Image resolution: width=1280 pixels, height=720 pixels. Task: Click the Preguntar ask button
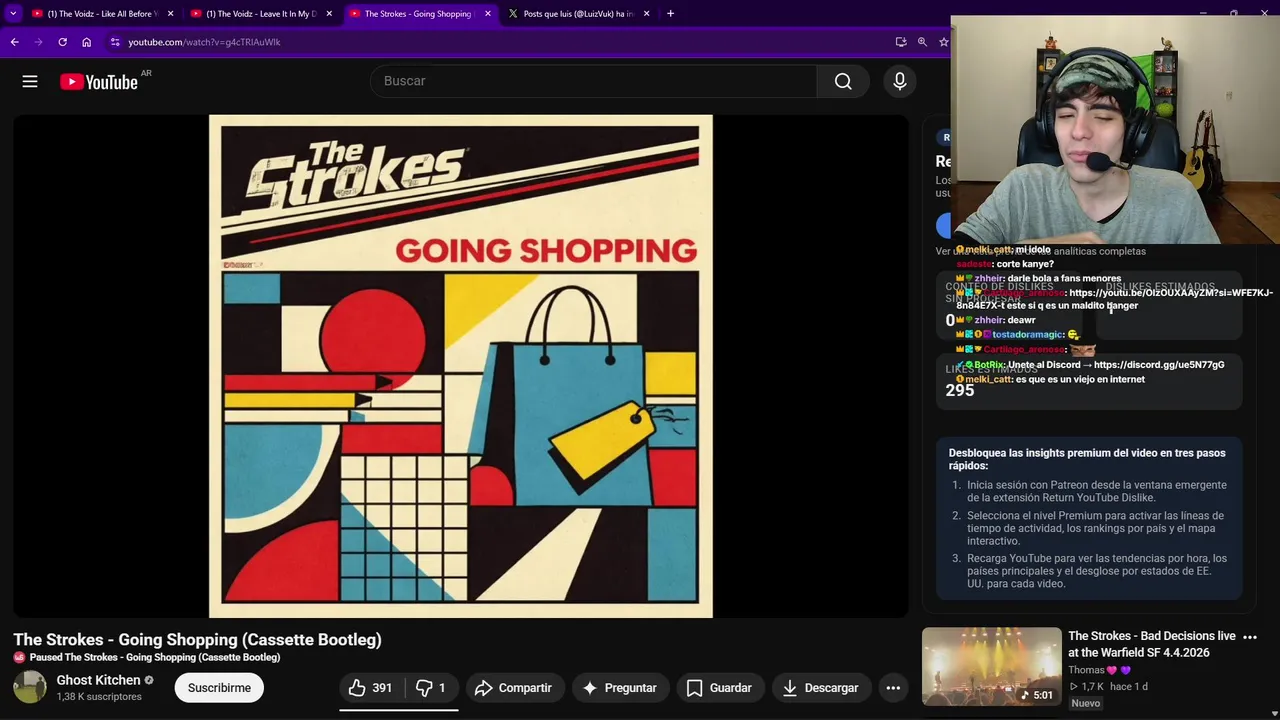point(620,688)
